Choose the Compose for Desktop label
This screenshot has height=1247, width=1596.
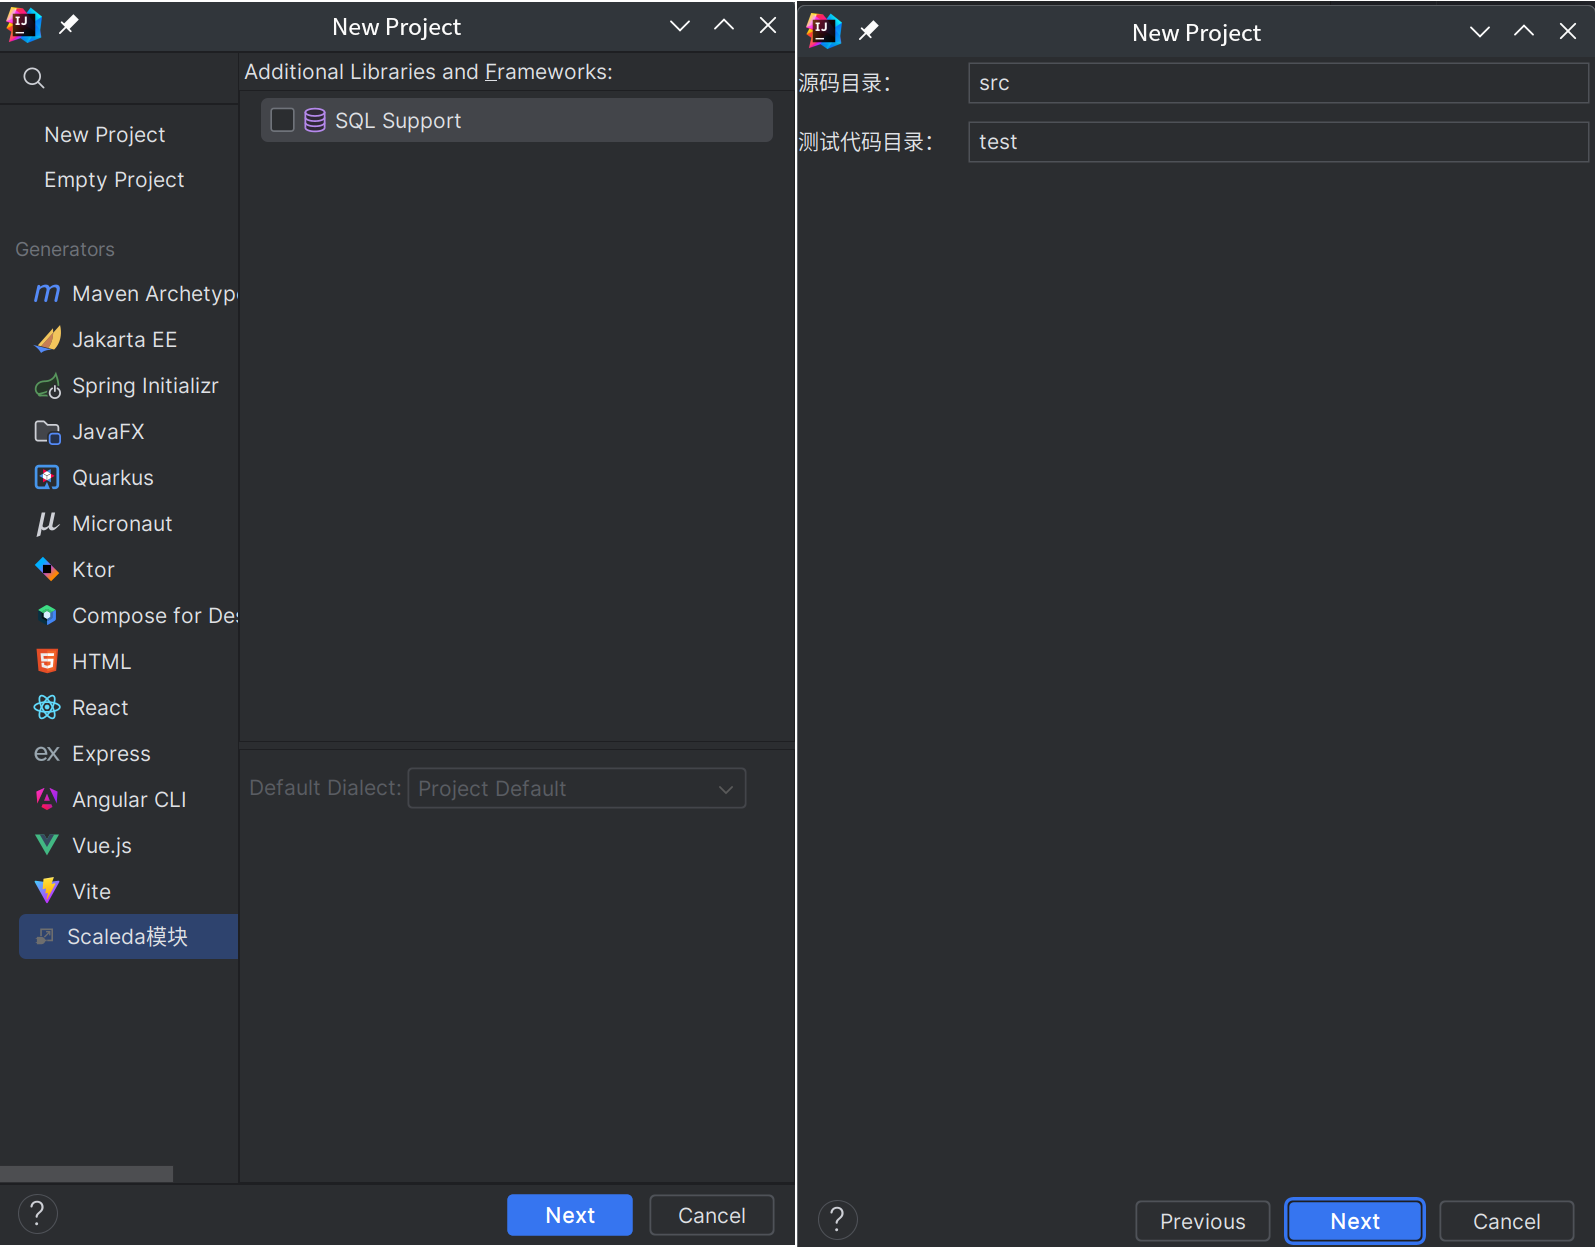[x=155, y=615]
